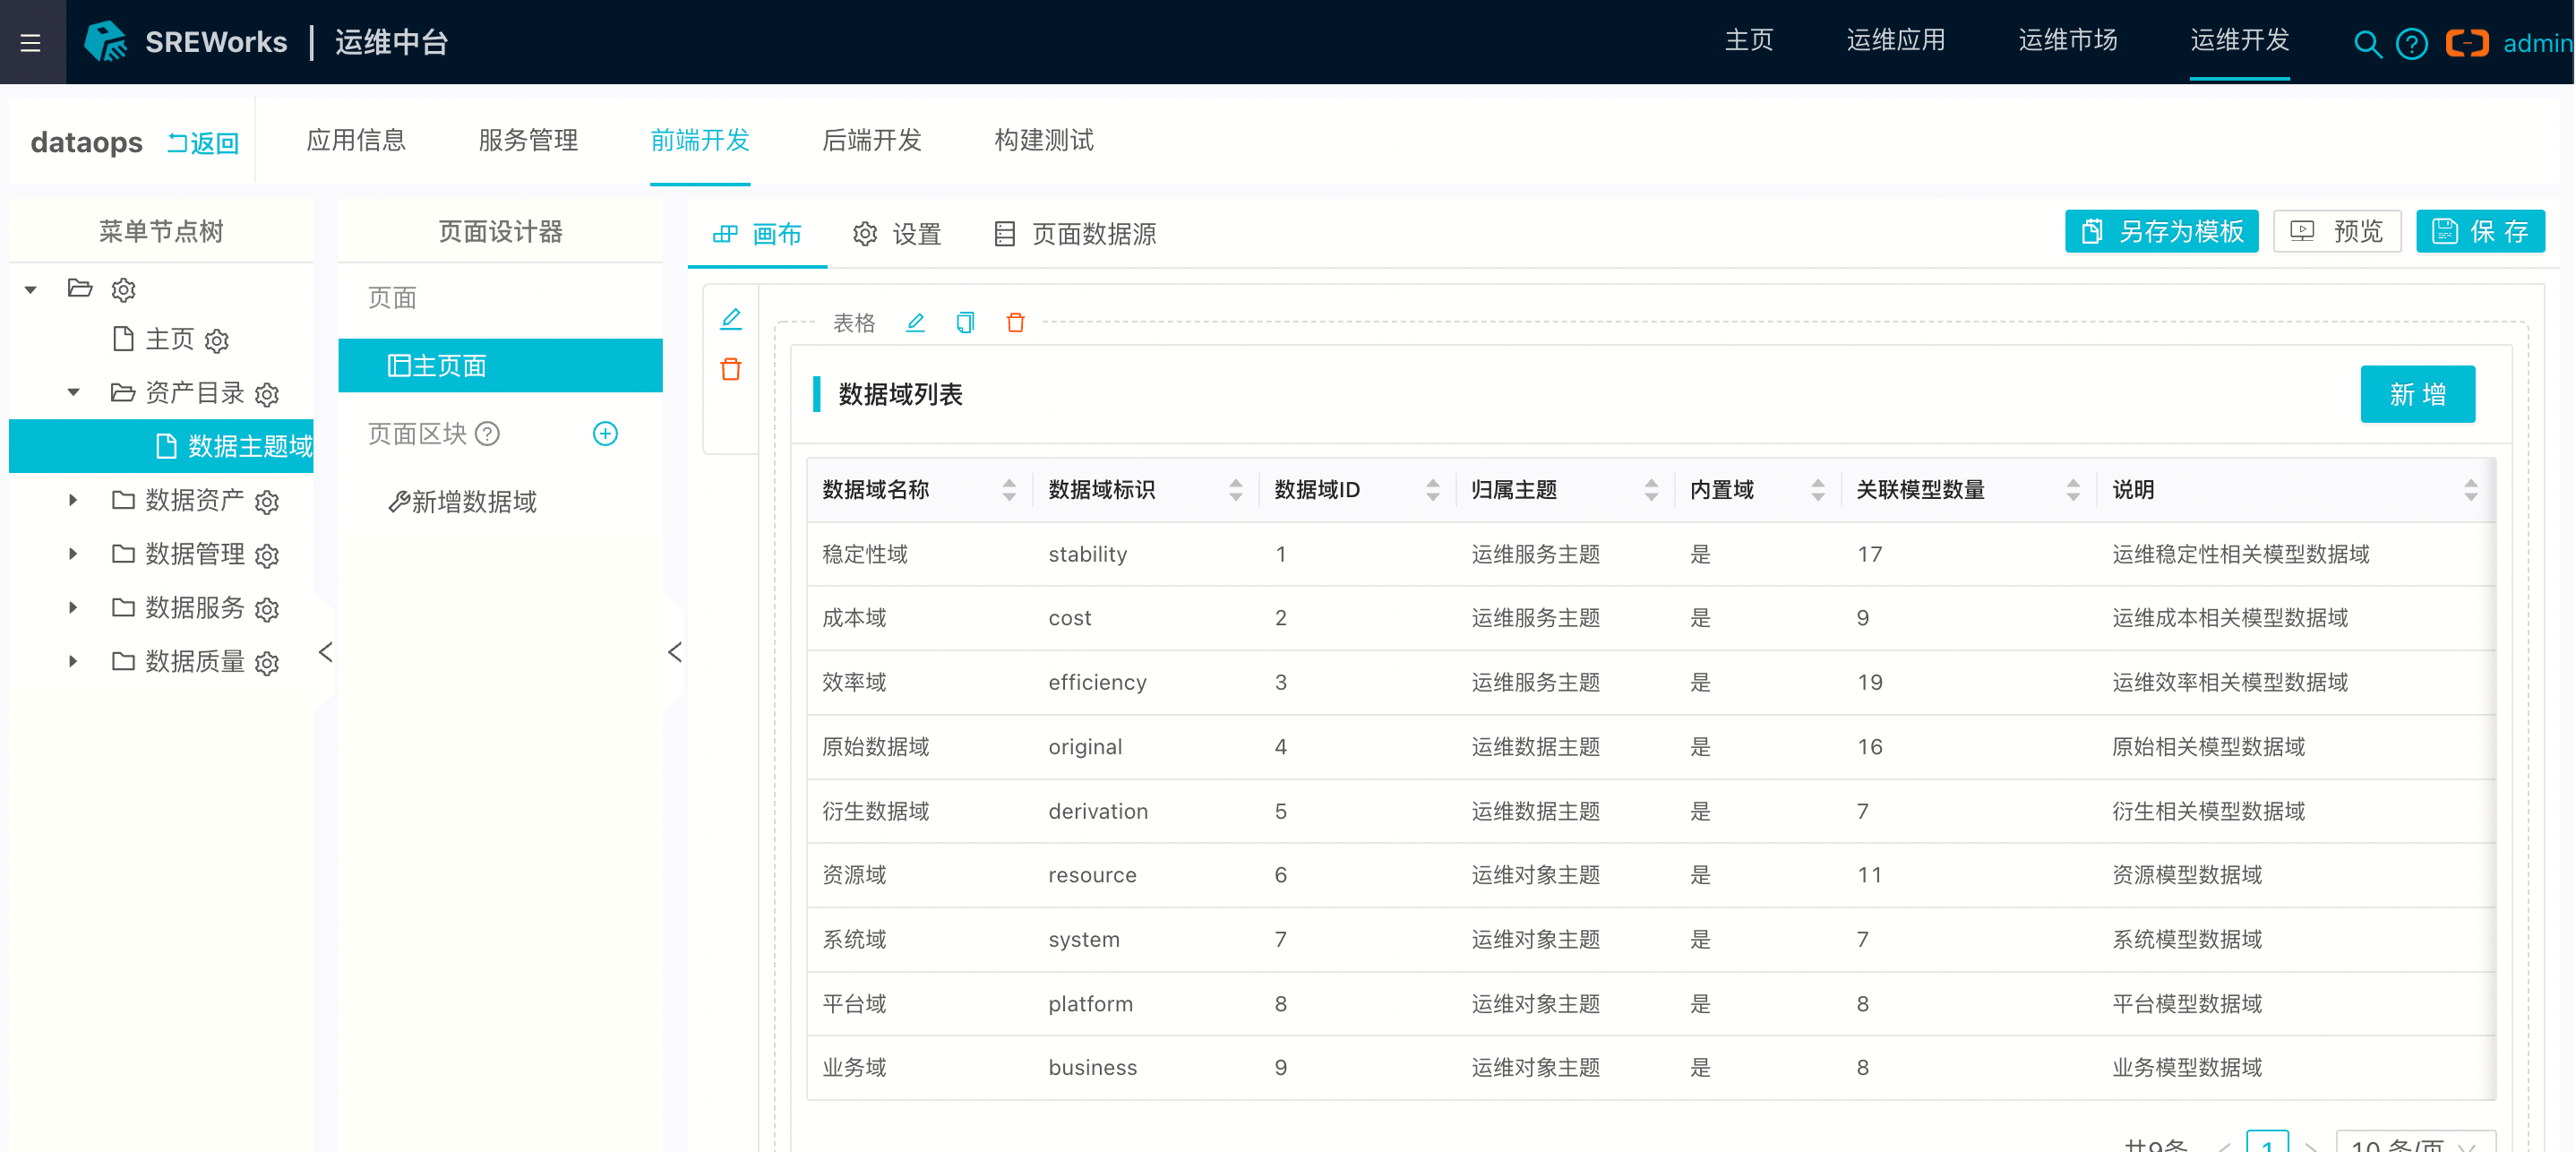The width and height of the screenshot is (2576, 1152).
Task: Click the 另存为模板 button
Action: click(2161, 232)
